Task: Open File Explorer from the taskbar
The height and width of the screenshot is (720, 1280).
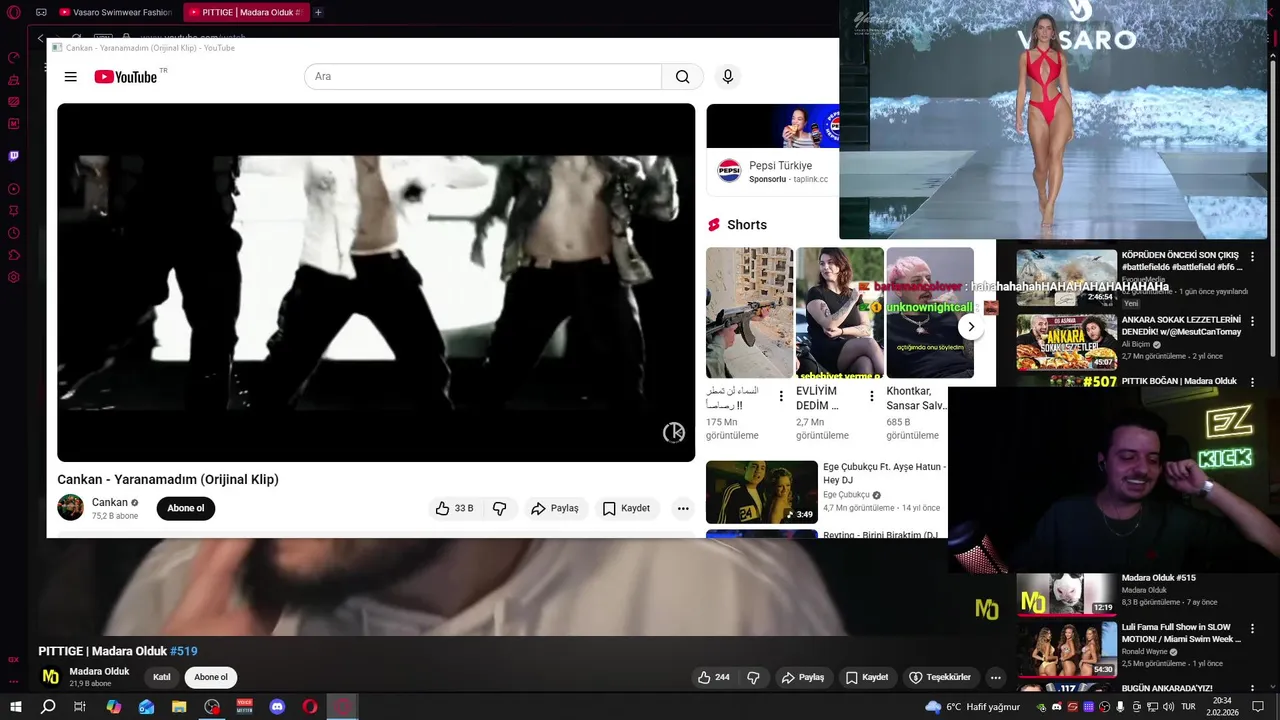Action: [179, 706]
